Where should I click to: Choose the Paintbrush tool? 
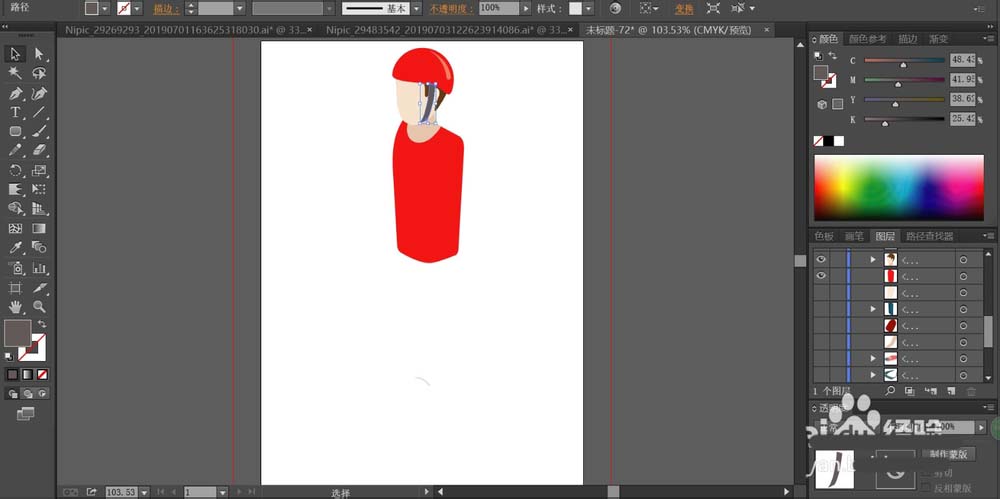click(x=40, y=131)
